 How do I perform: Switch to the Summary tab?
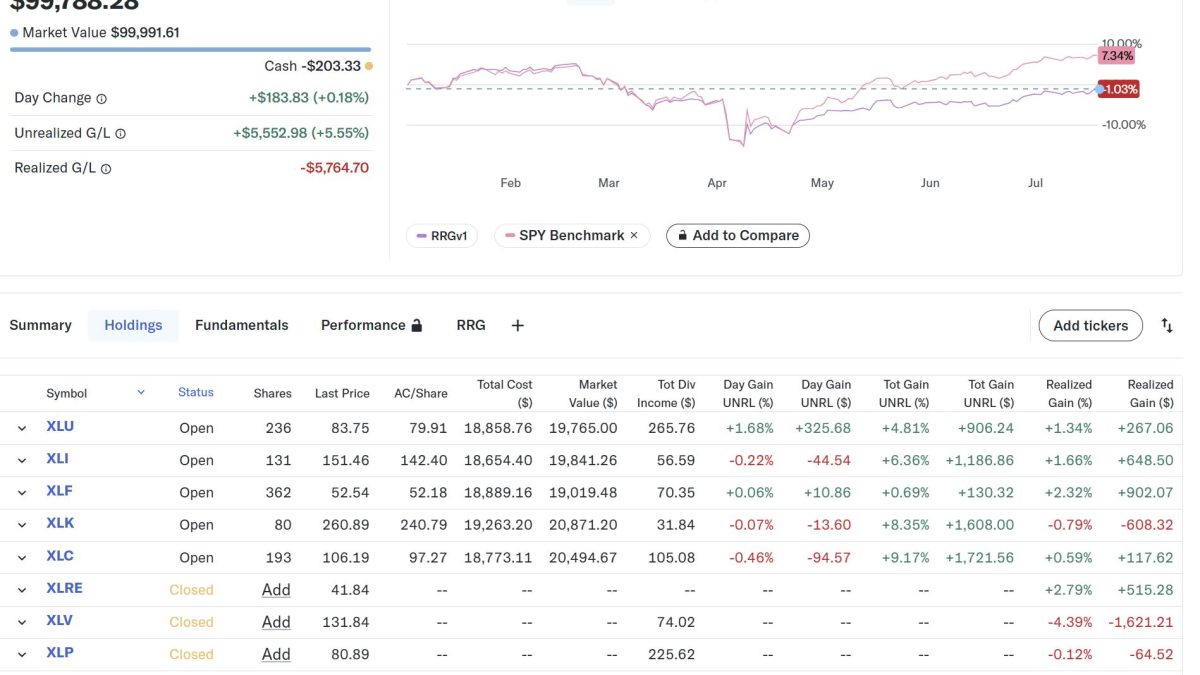(x=41, y=325)
